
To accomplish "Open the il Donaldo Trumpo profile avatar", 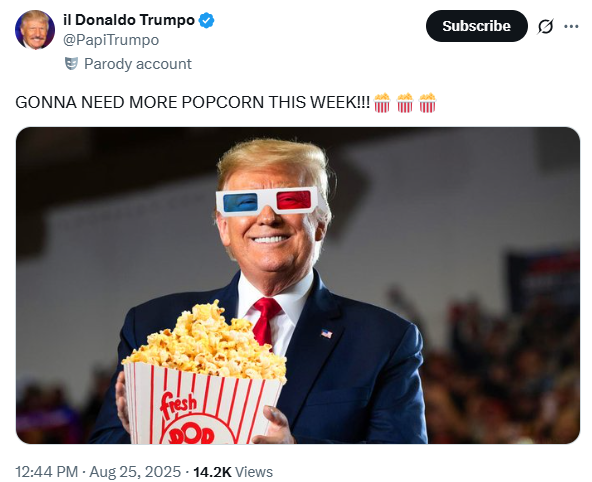I will point(35,30).
